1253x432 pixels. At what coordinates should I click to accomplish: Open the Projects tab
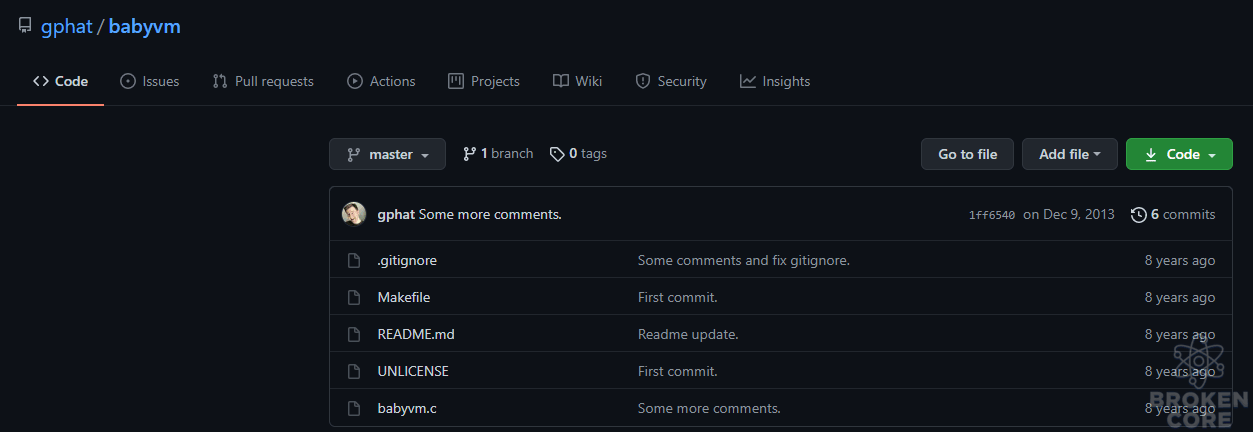coord(484,81)
